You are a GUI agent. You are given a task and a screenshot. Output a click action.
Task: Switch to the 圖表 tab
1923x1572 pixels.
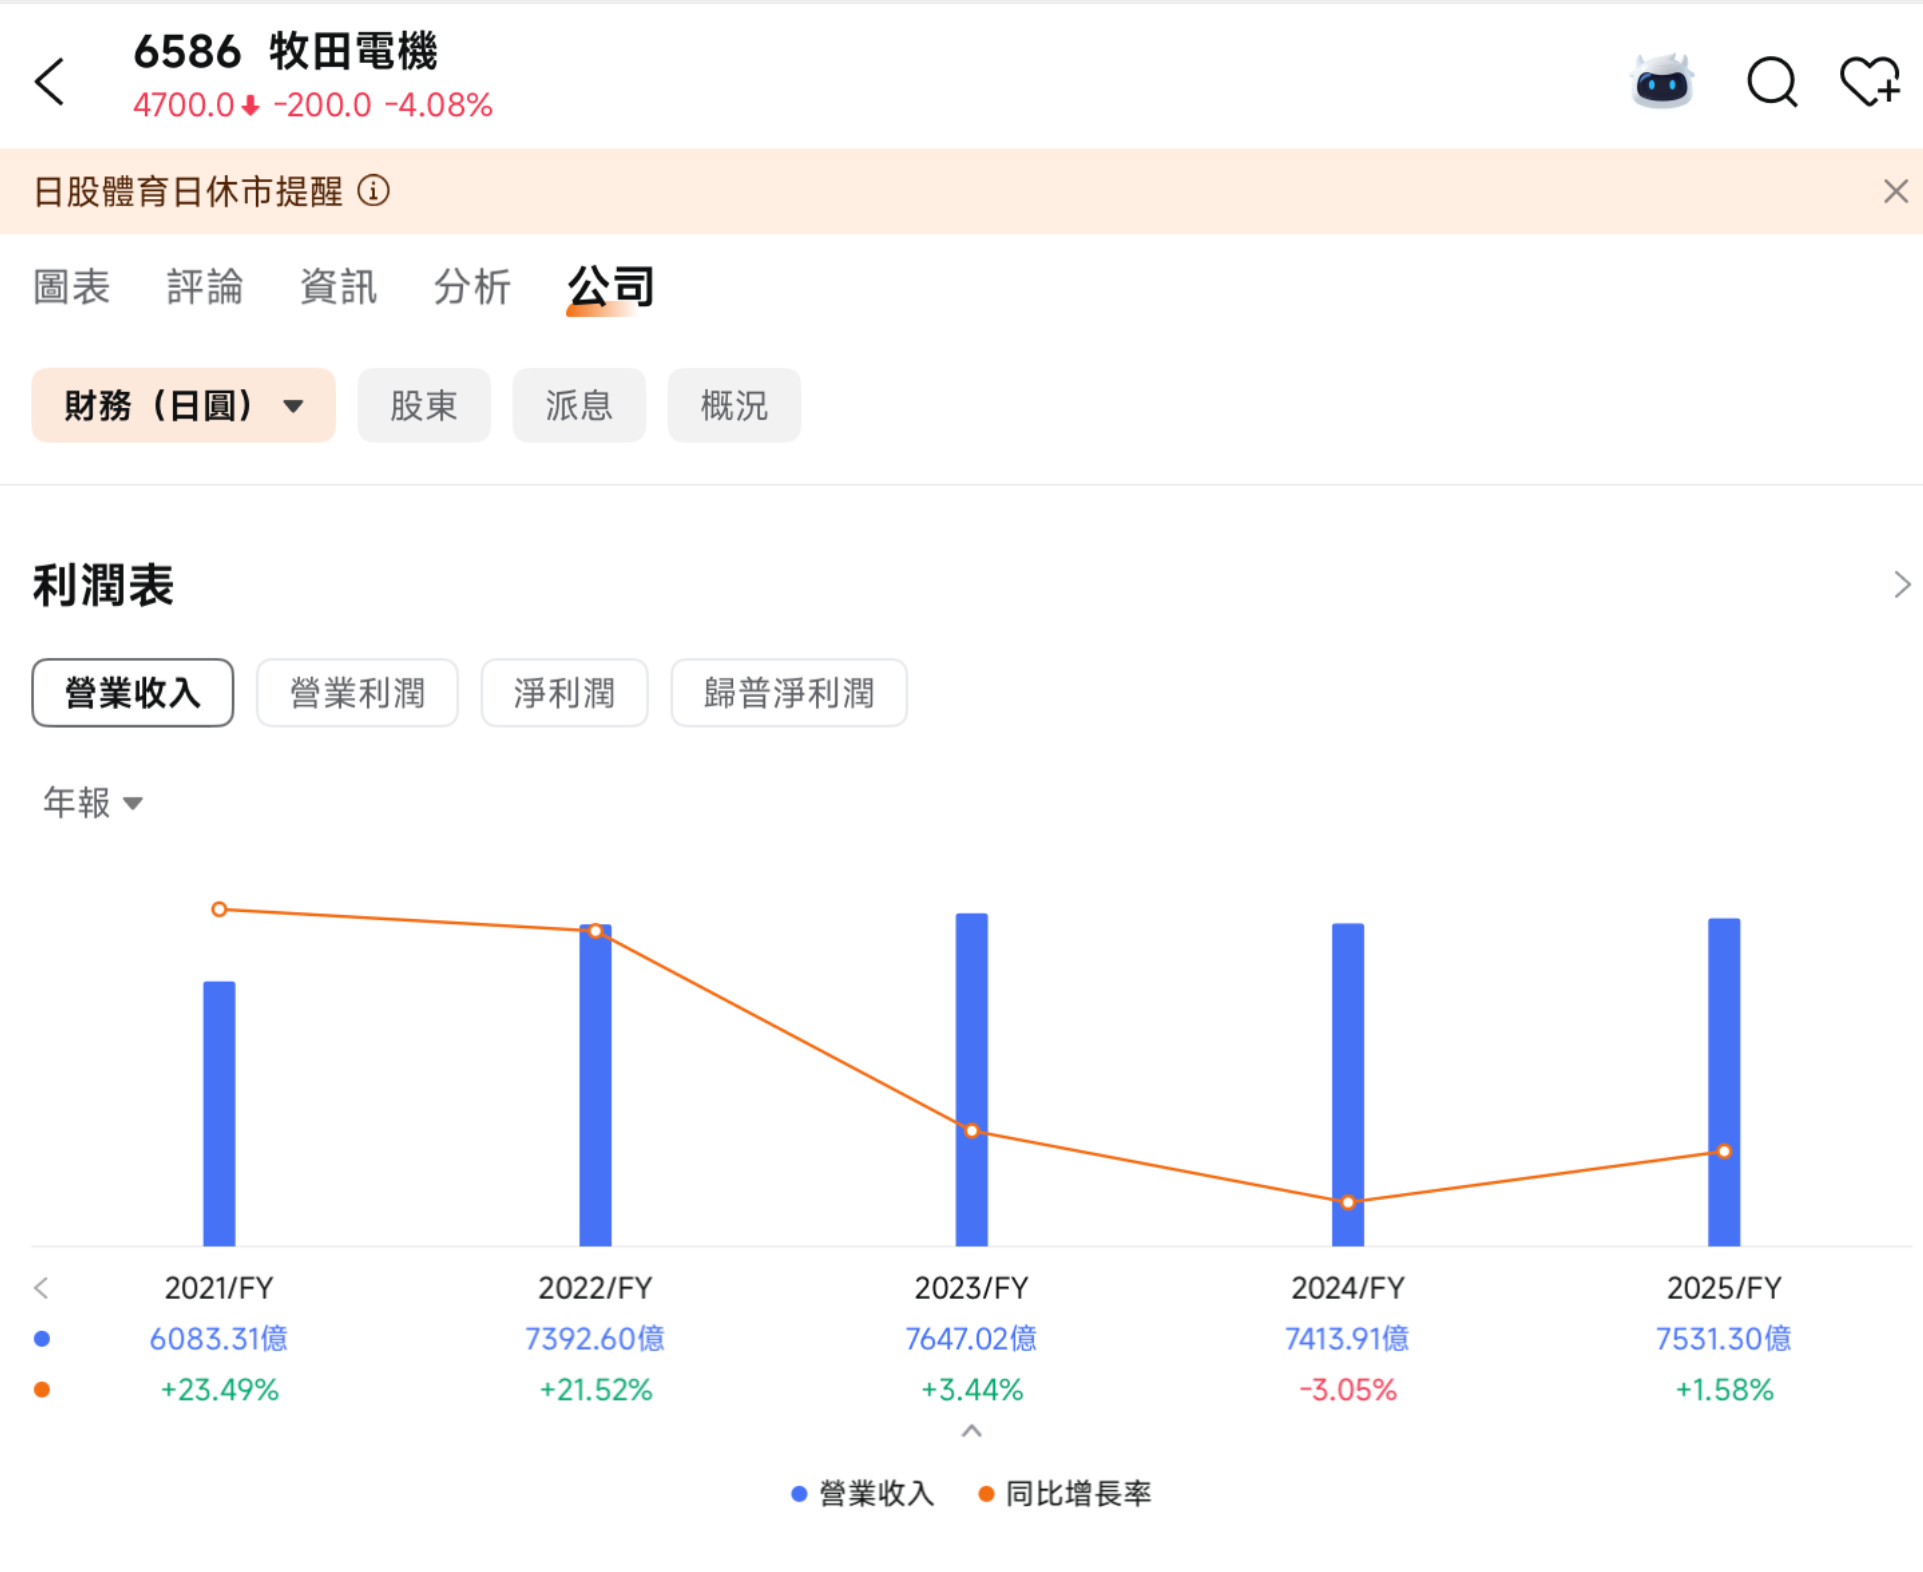71,287
